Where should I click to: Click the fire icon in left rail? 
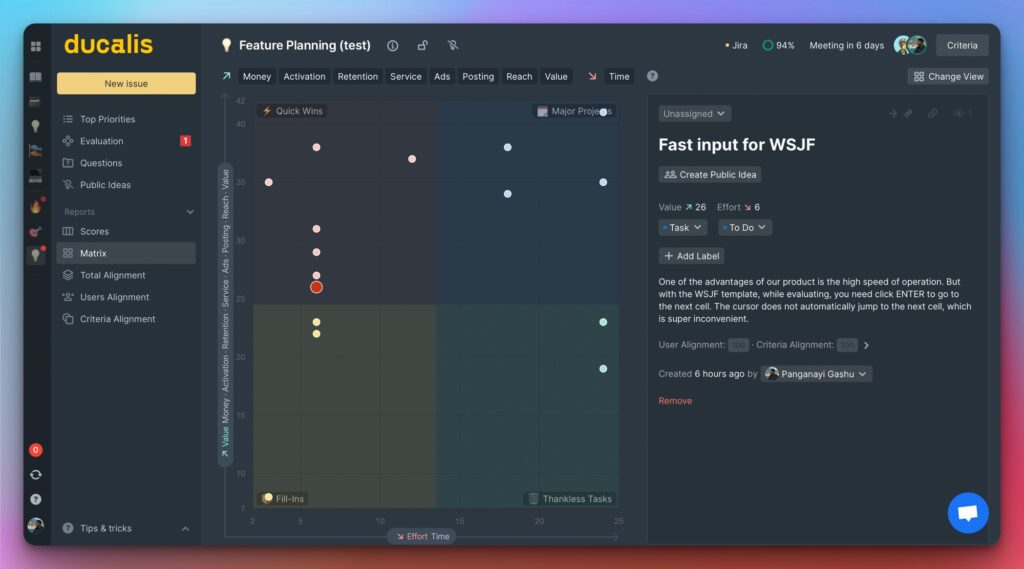(36, 207)
